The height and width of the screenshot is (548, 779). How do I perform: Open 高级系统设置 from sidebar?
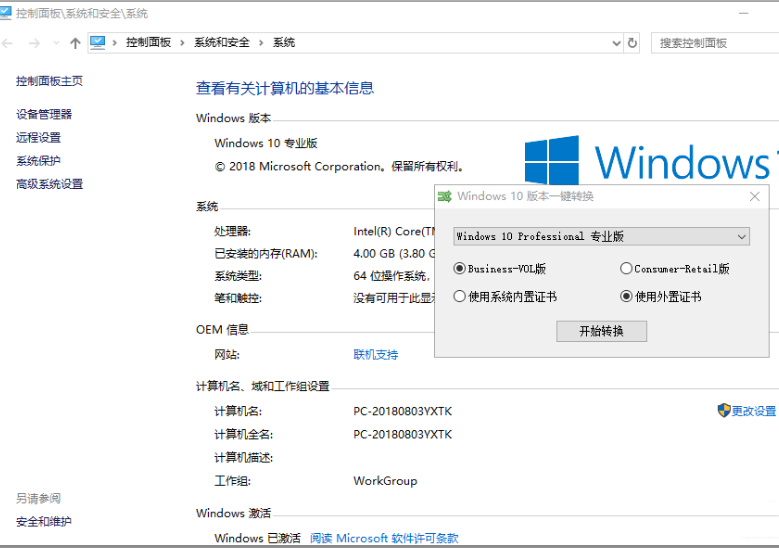[49, 184]
